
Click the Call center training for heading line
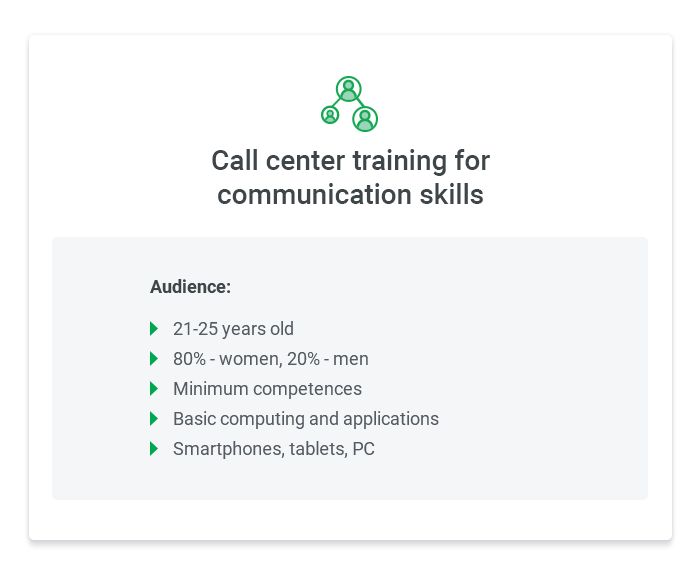click(x=350, y=161)
